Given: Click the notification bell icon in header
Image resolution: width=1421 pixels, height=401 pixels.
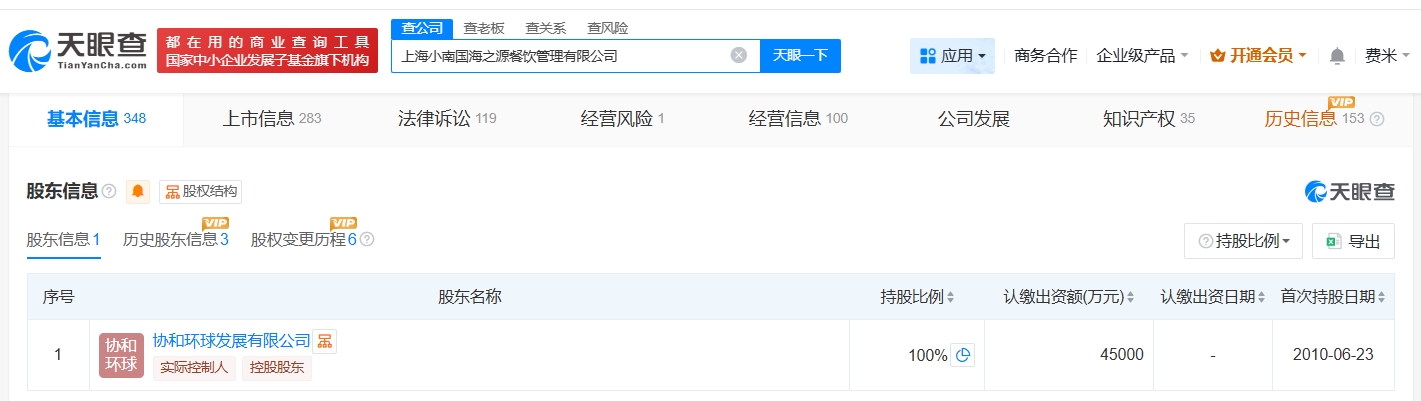Looking at the screenshot, I should [x=1337, y=56].
